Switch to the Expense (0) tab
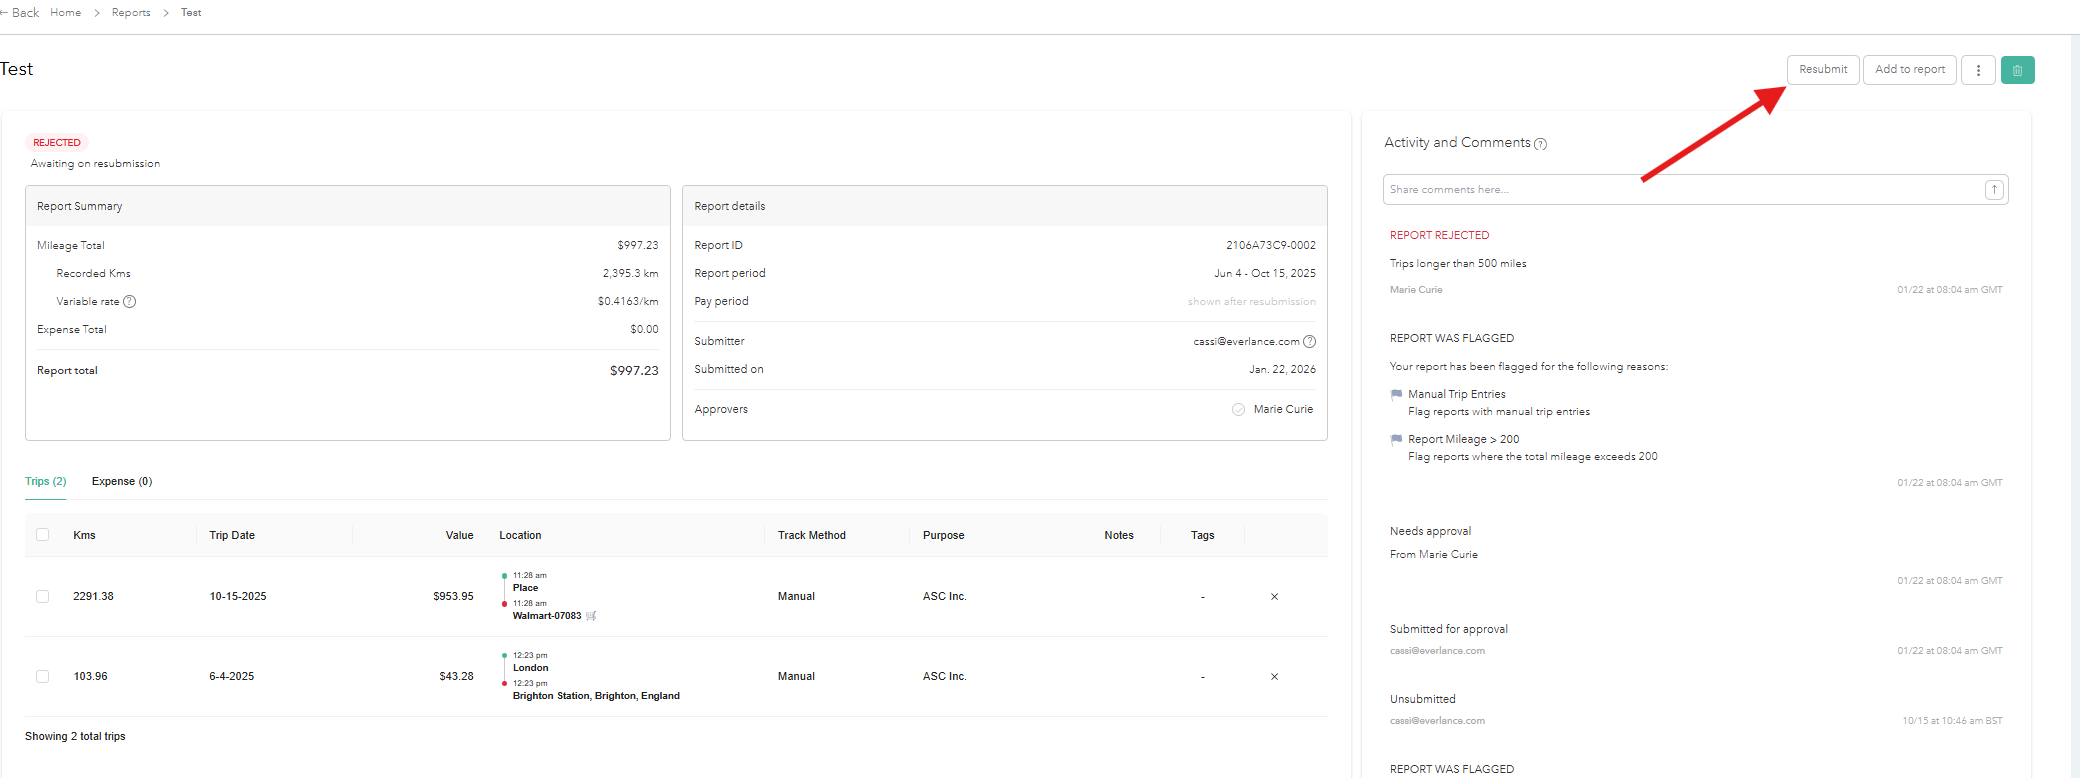This screenshot has width=2080, height=778. click(122, 482)
